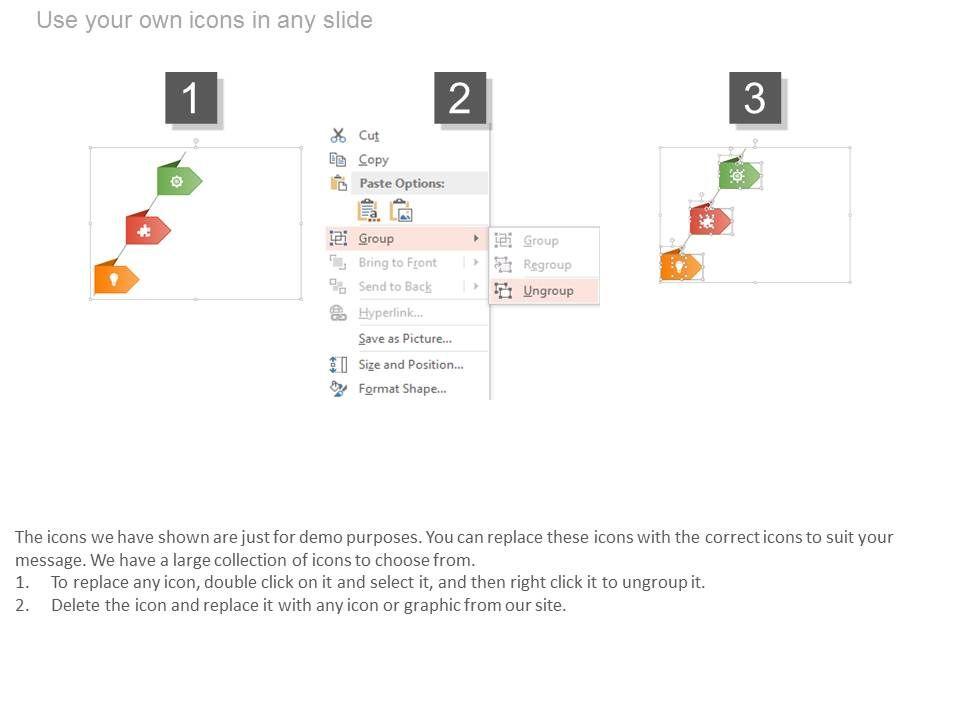Open Size and Position dialog
Screen dimensions: 960x720
point(410,364)
